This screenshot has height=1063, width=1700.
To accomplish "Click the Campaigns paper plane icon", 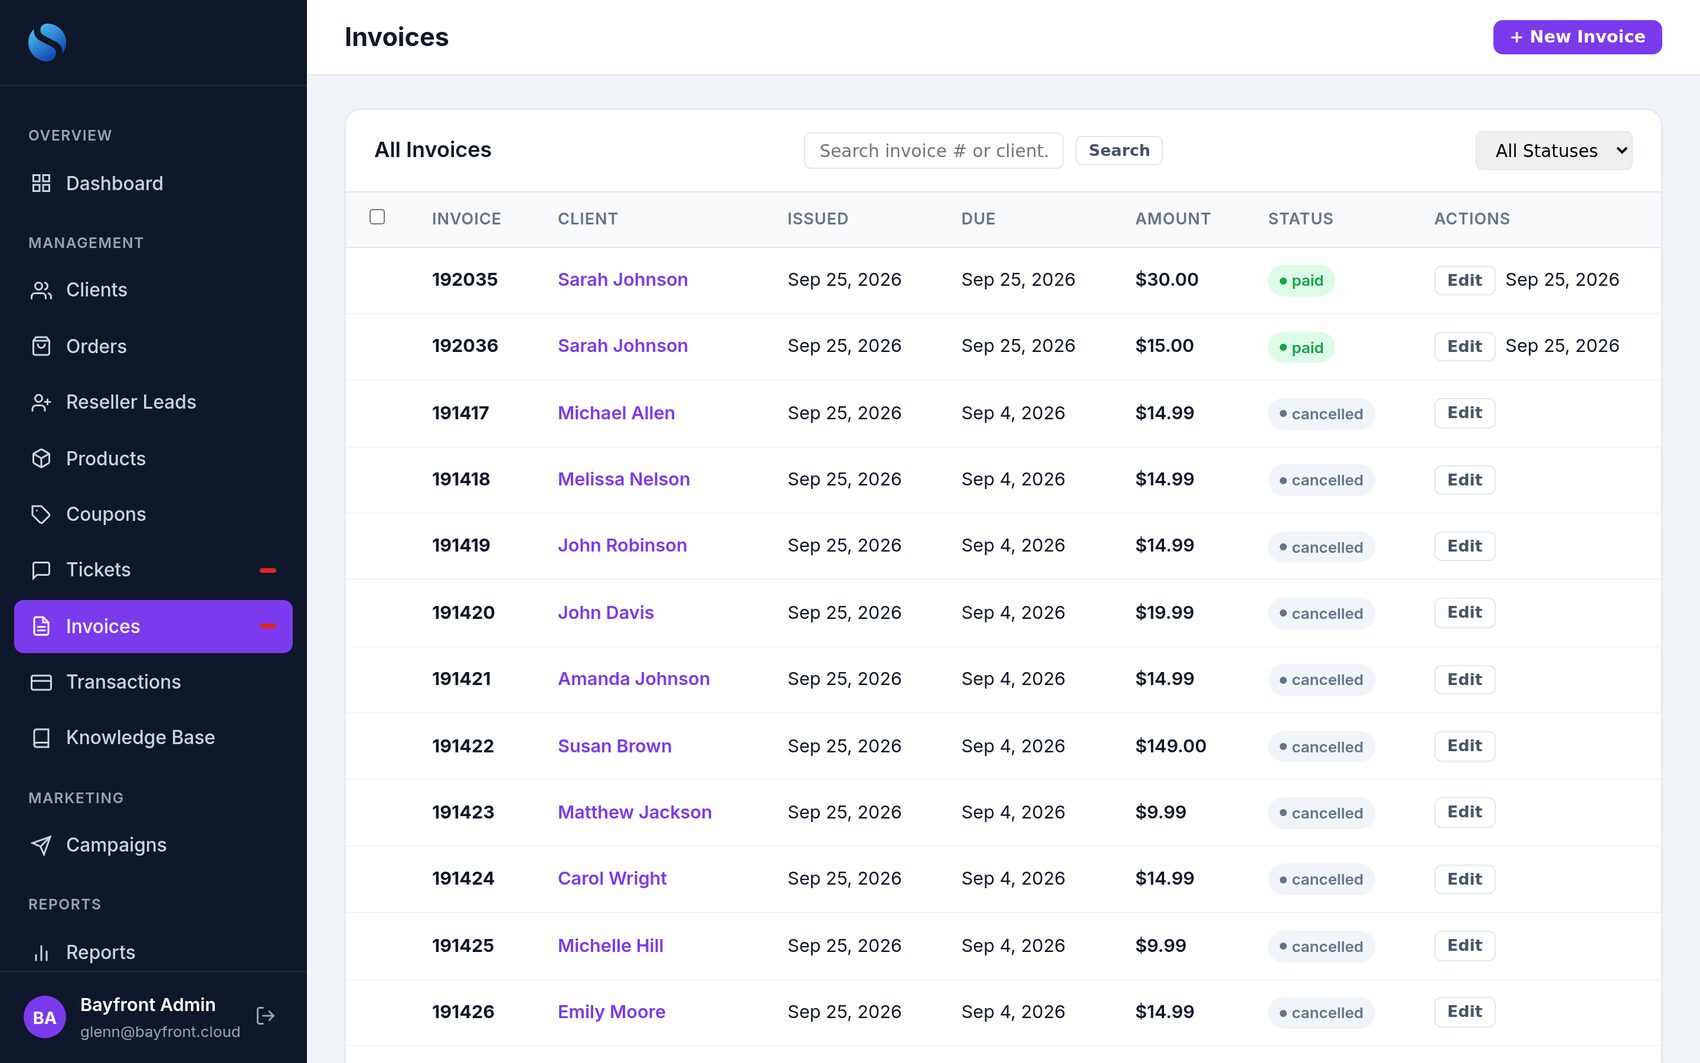I will [41, 845].
